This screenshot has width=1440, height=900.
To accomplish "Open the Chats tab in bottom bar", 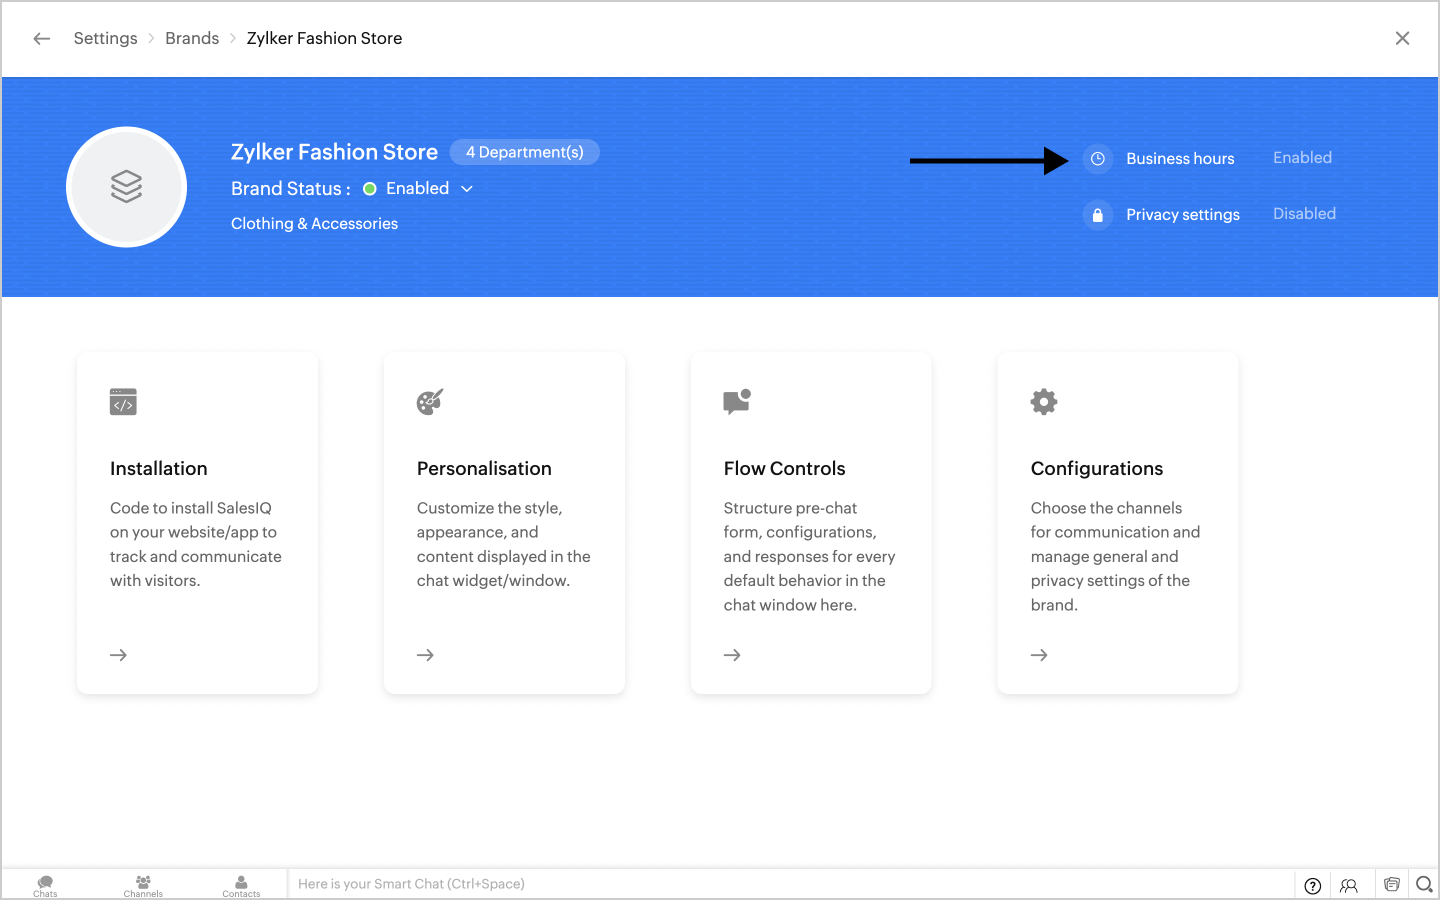I will click(x=45, y=885).
